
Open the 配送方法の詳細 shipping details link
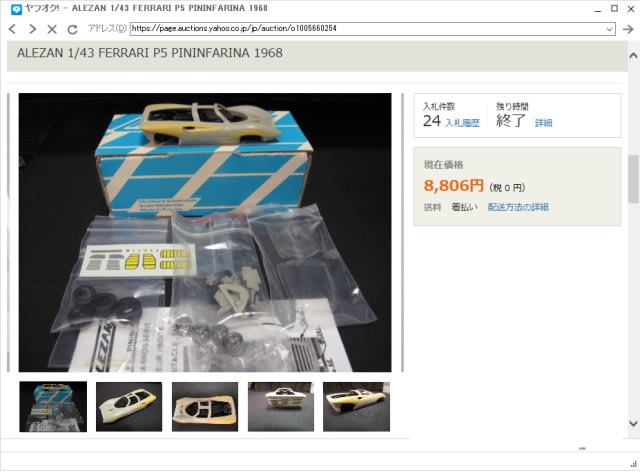click(518, 207)
